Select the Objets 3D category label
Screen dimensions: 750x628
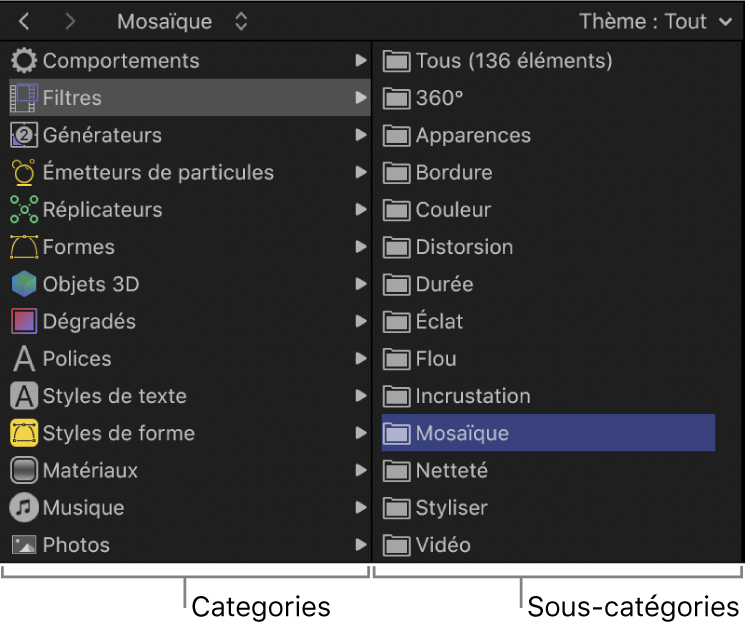click(91, 285)
